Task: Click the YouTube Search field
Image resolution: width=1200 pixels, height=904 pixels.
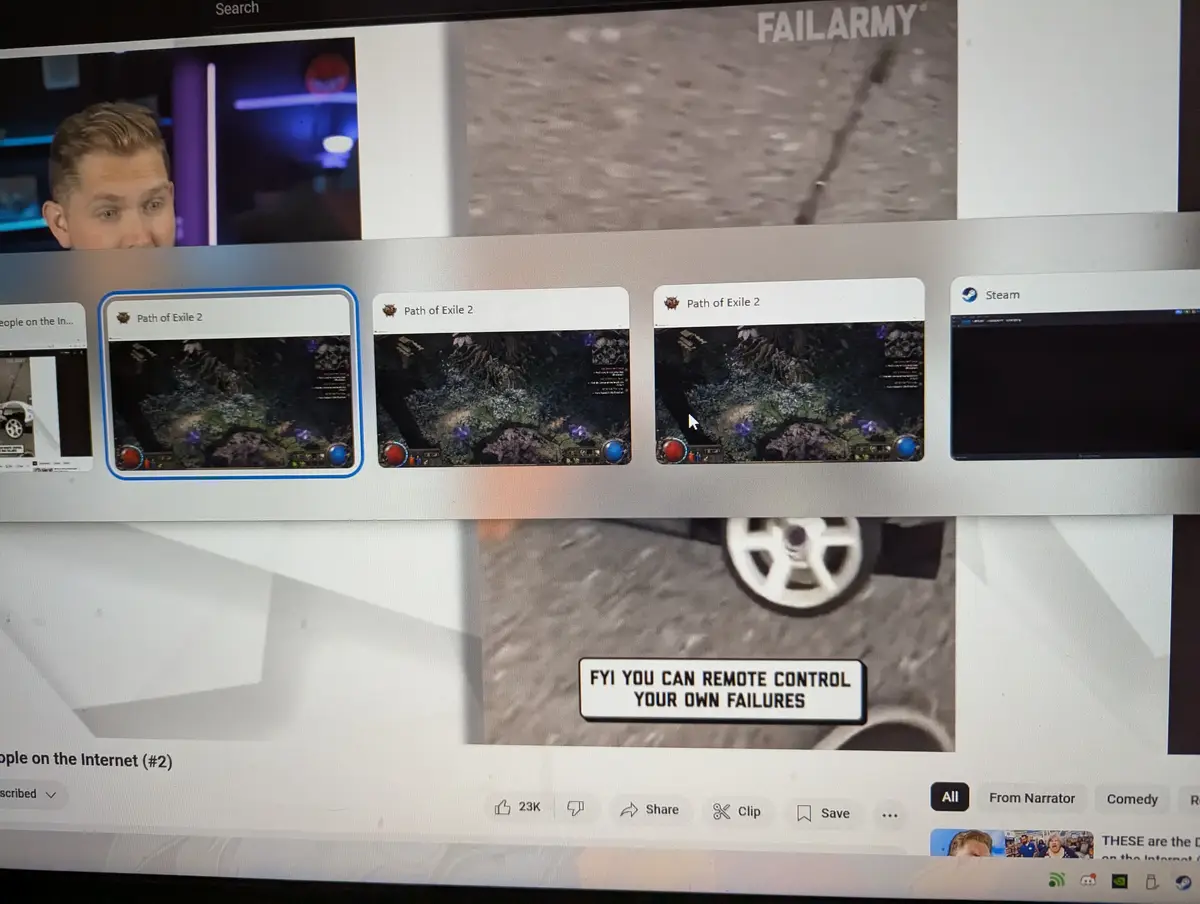Action: click(x=237, y=8)
